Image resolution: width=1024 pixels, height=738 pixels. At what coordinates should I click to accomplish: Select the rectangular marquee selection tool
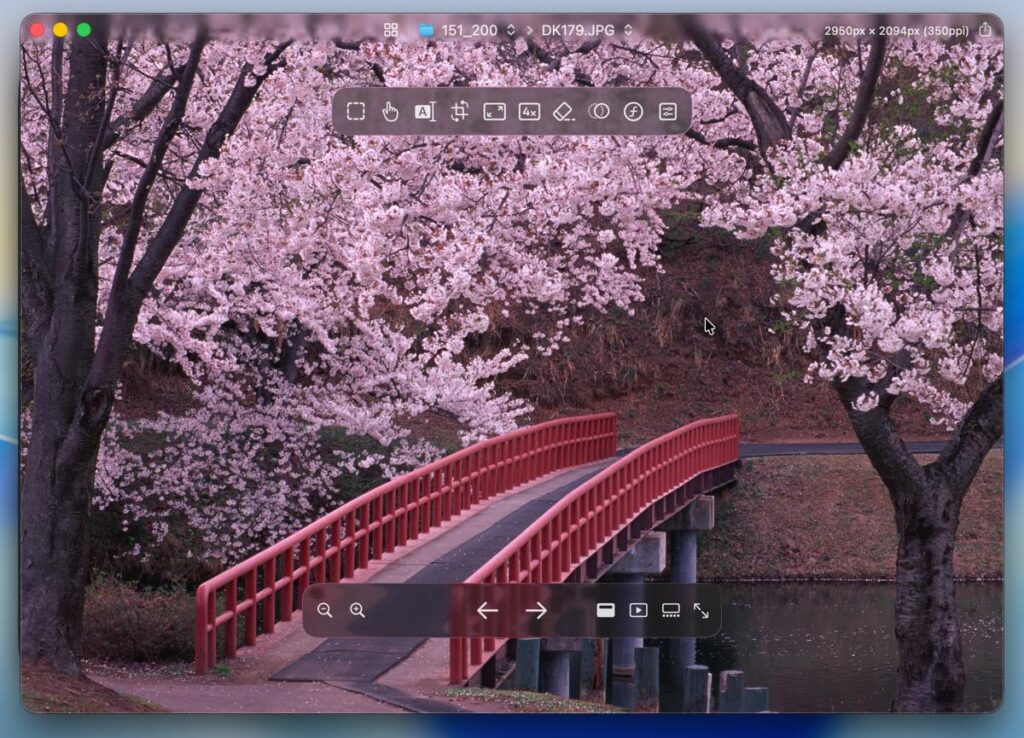[x=356, y=111]
